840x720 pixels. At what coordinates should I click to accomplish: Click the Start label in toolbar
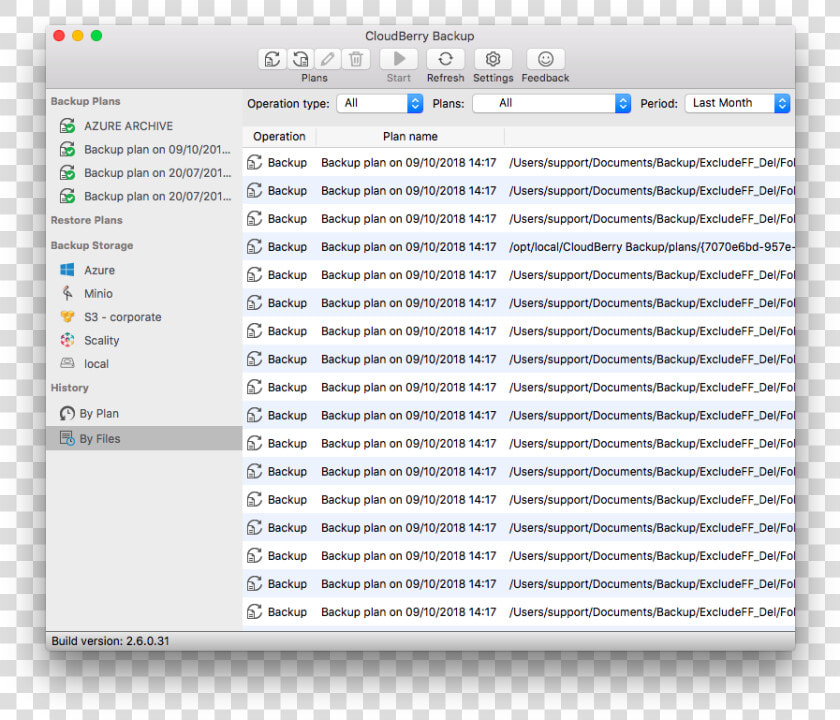(x=399, y=78)
